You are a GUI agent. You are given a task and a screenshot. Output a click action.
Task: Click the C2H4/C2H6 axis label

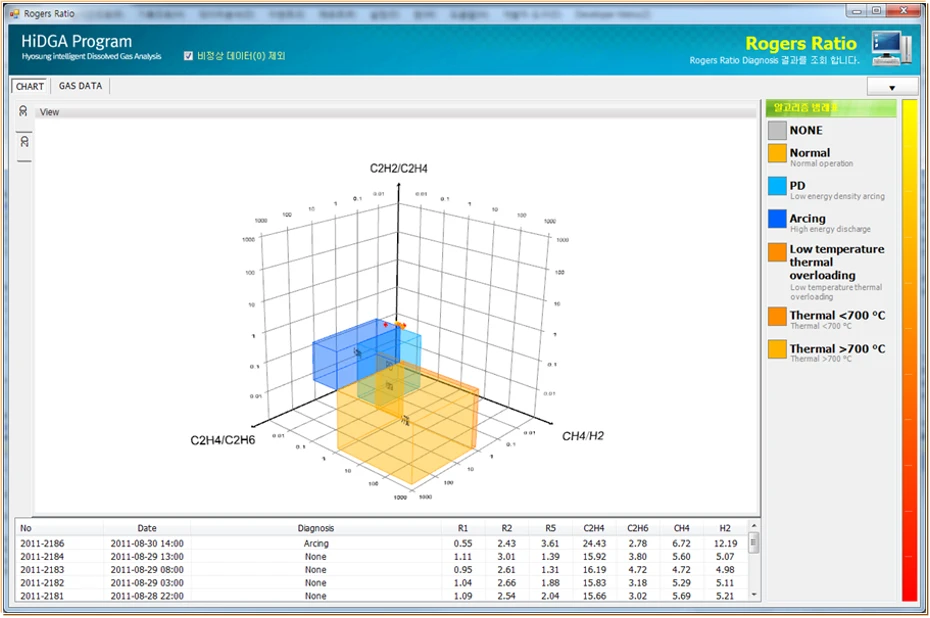(x=222, y=440)
